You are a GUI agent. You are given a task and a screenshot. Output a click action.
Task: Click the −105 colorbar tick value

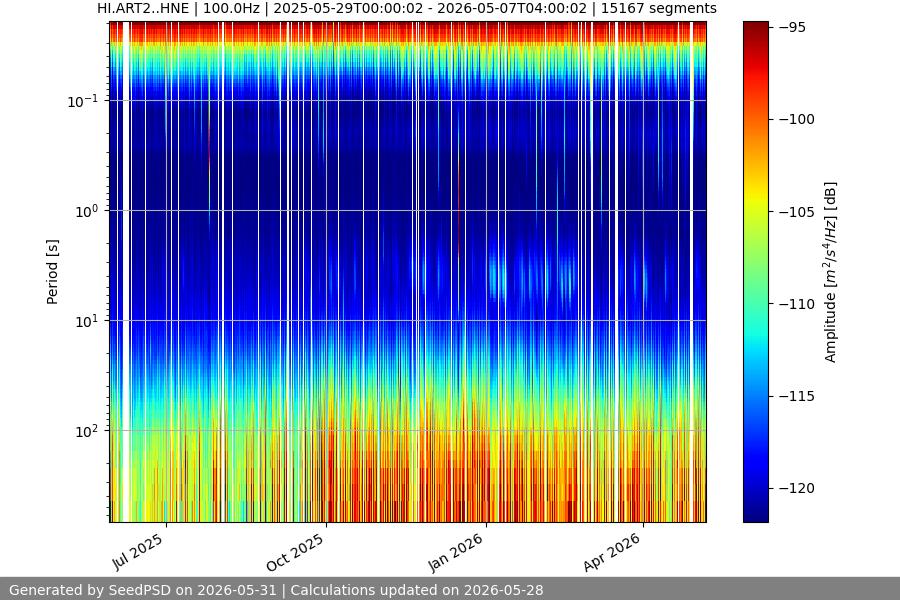pos(797,212)
